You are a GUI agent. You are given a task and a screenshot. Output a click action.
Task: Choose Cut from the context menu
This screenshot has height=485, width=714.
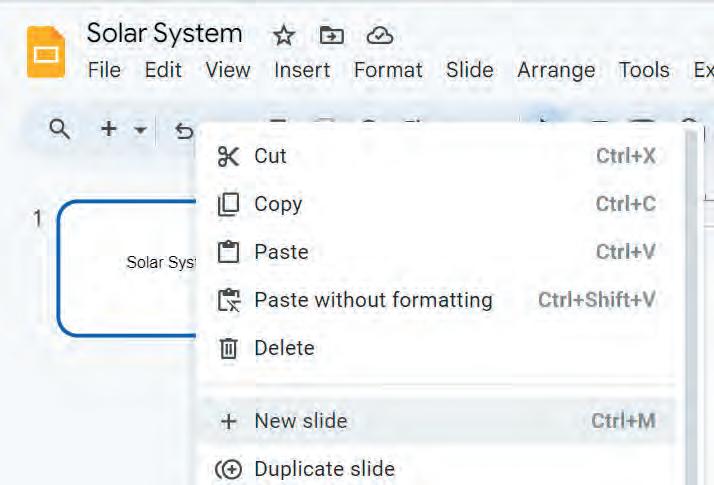click(270, 156)
